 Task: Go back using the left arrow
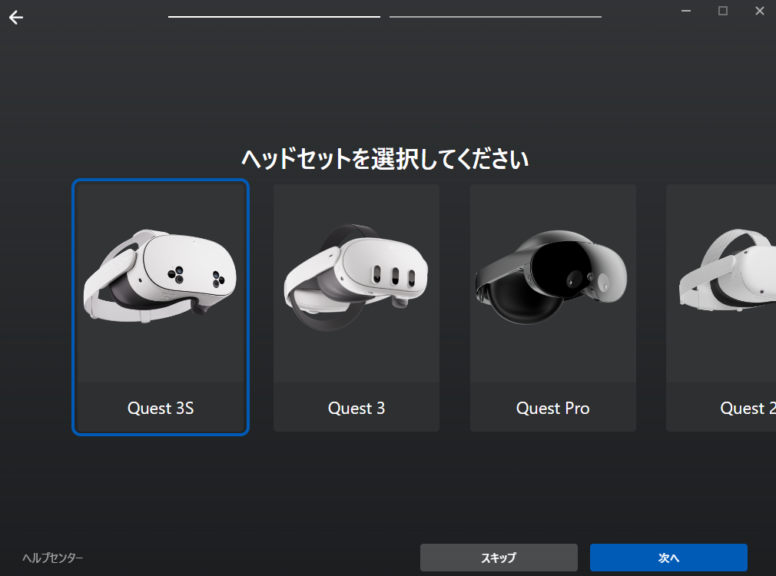[16, 18]
